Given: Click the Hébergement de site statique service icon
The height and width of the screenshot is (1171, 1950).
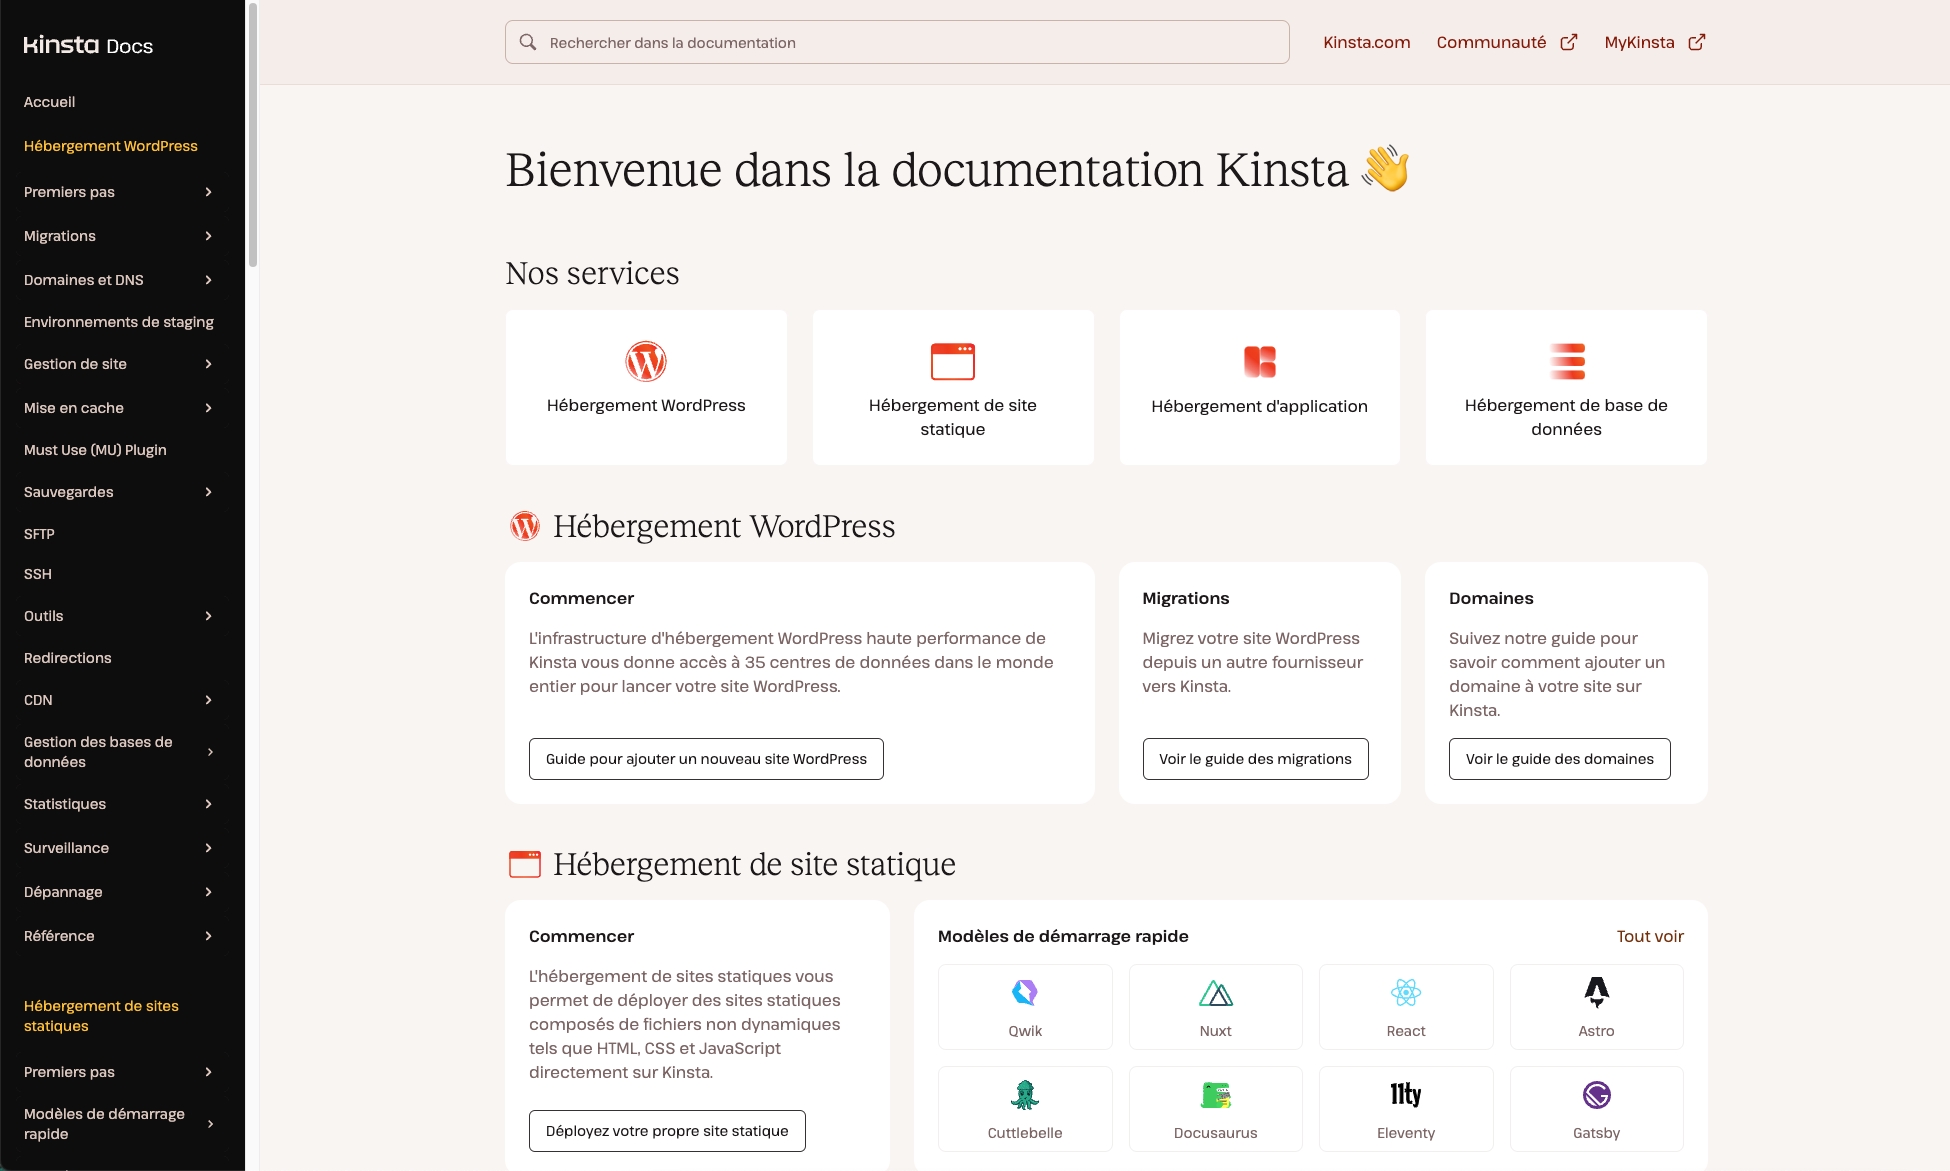Looking at the screenshot, I should (x=952, y=361).
